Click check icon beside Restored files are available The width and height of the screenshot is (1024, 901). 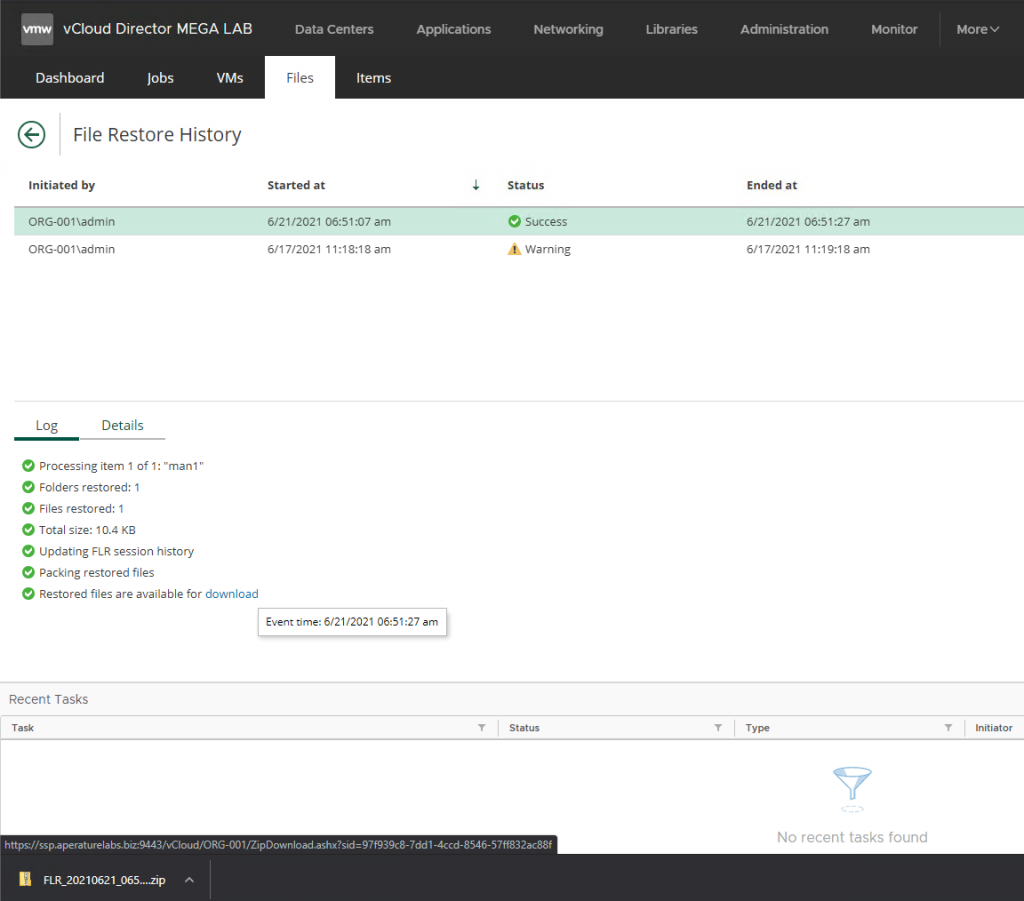[x=28, y=593]
